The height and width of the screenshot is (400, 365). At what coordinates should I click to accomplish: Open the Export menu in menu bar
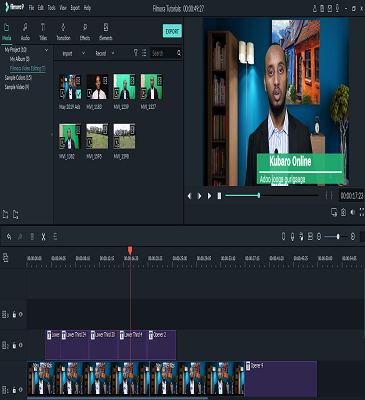click(75, 8)
